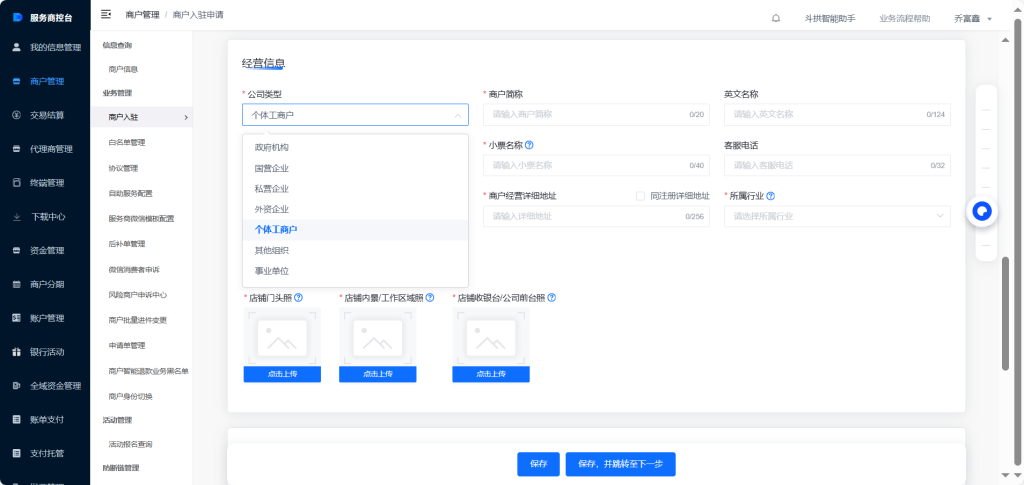
Task: Open the 斗拱智能助手 link
Action: point(829,19)
